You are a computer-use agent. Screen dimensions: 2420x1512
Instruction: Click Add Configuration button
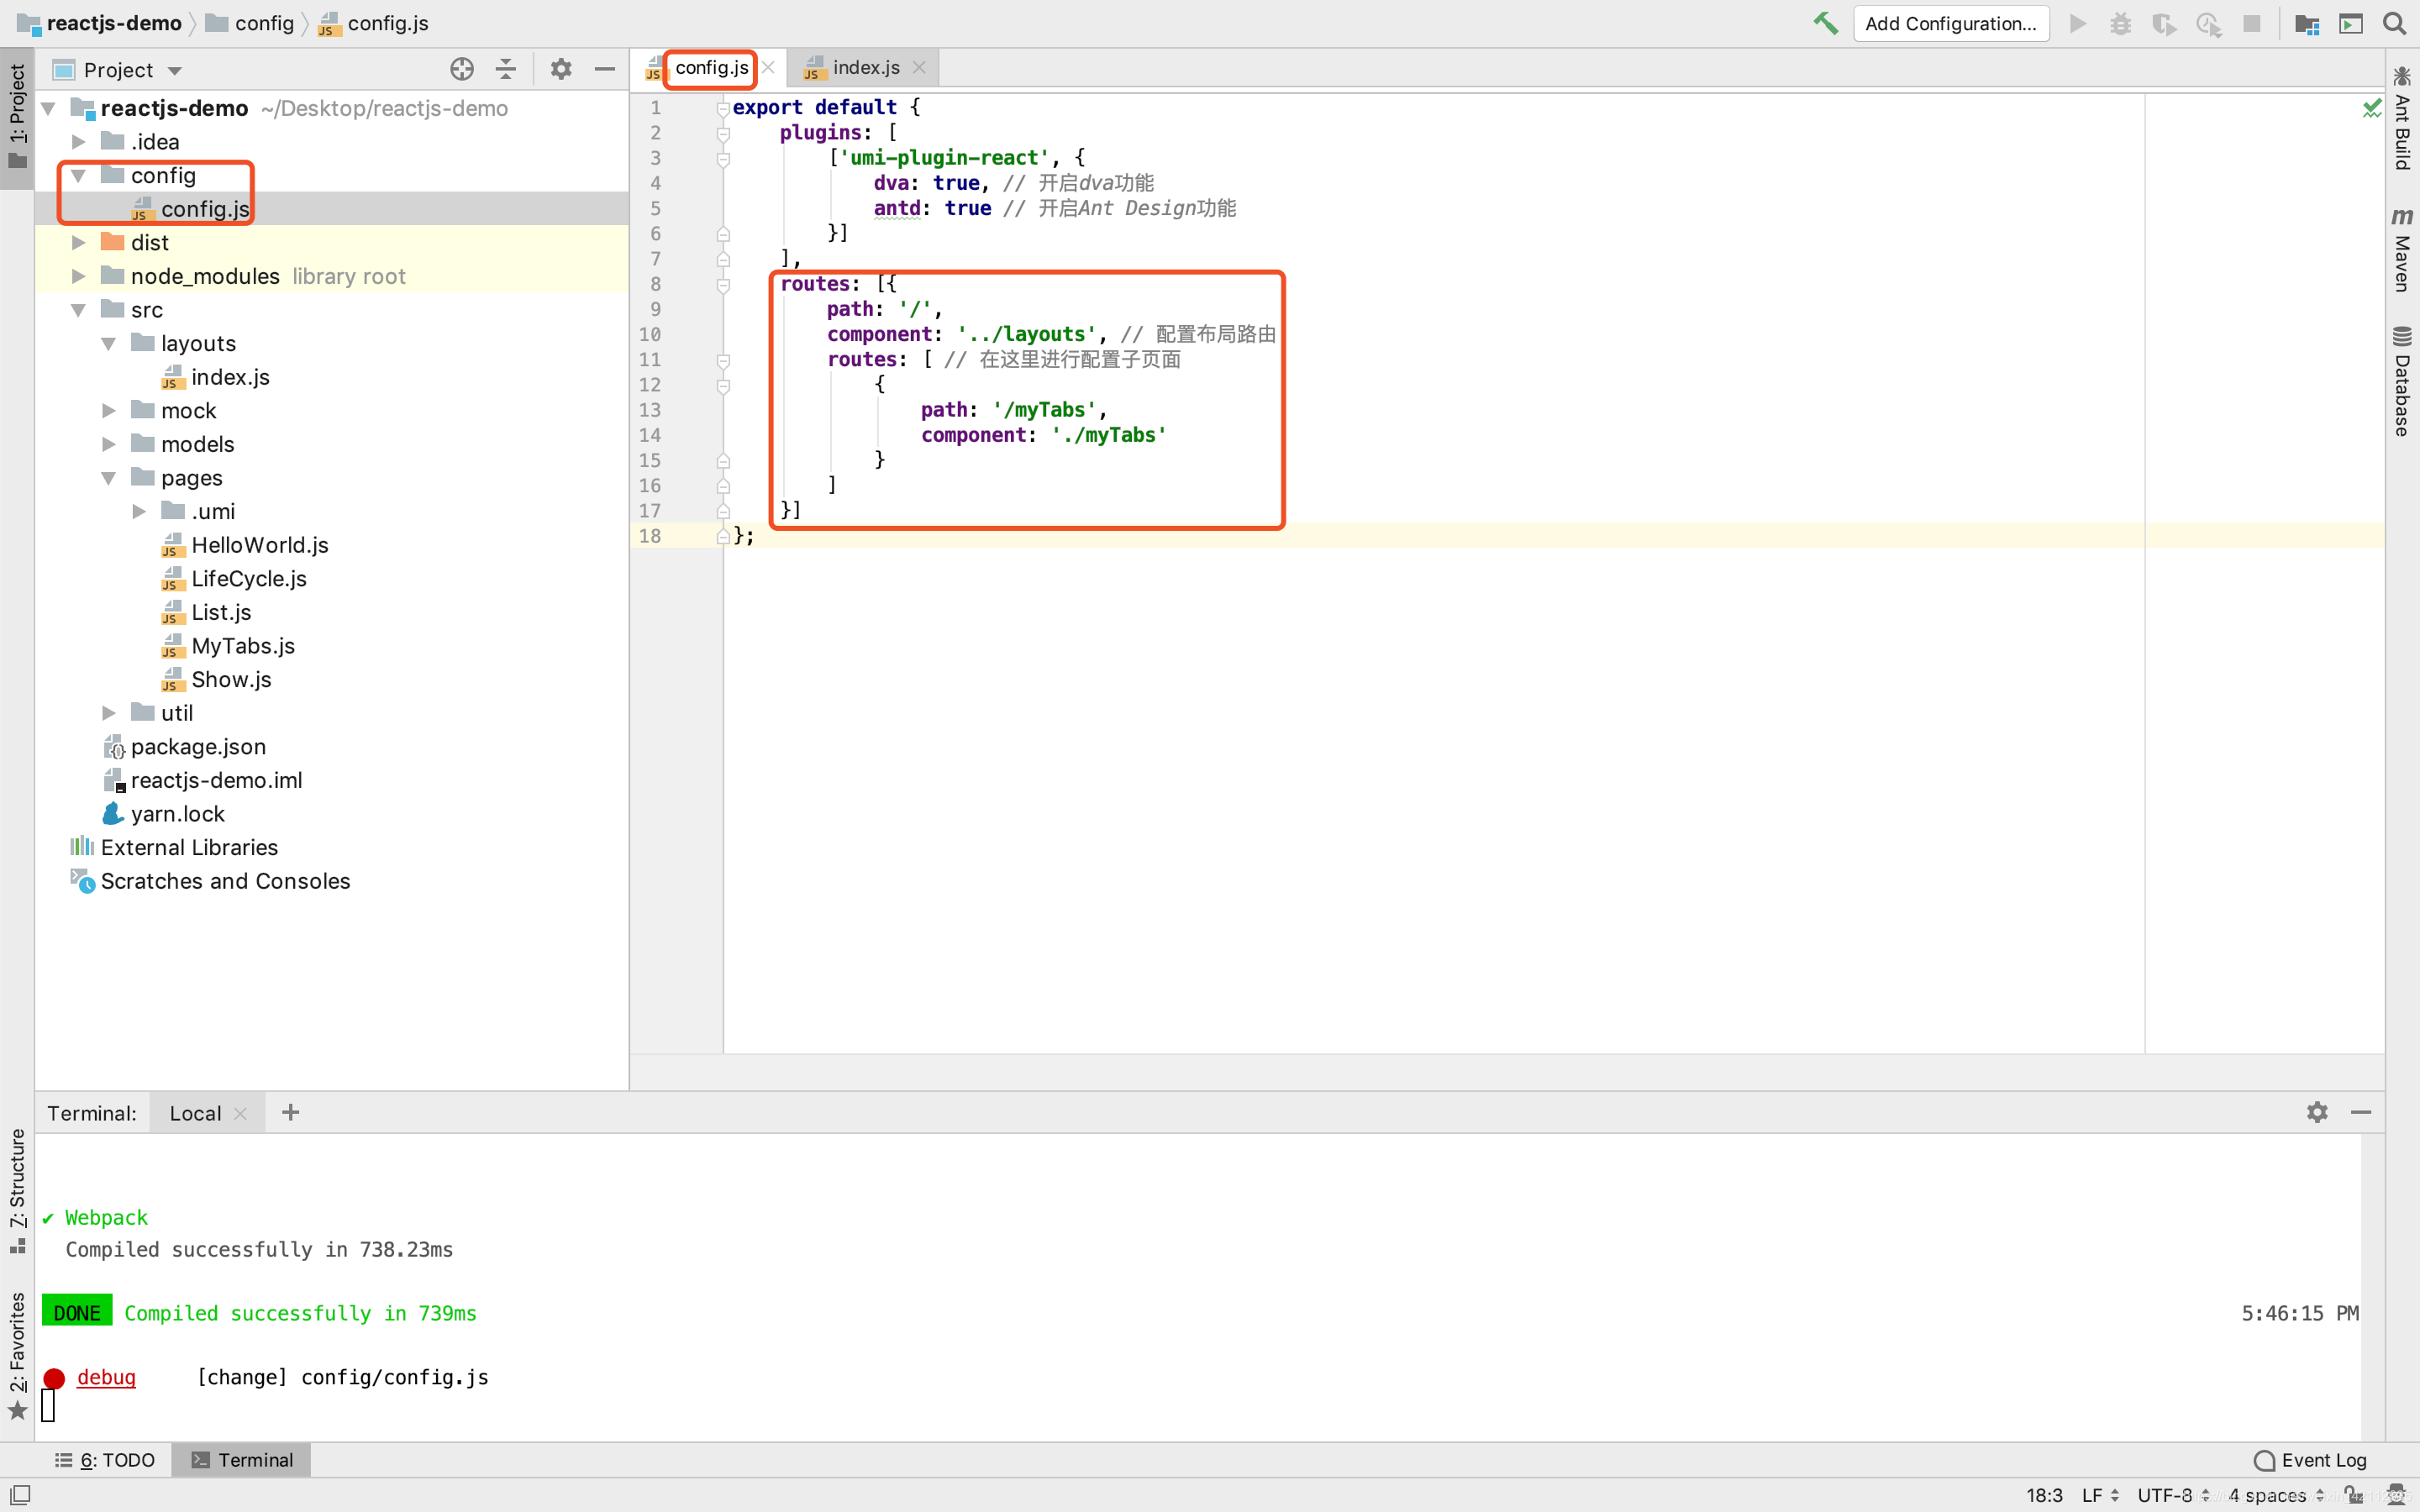point(1950,23)
